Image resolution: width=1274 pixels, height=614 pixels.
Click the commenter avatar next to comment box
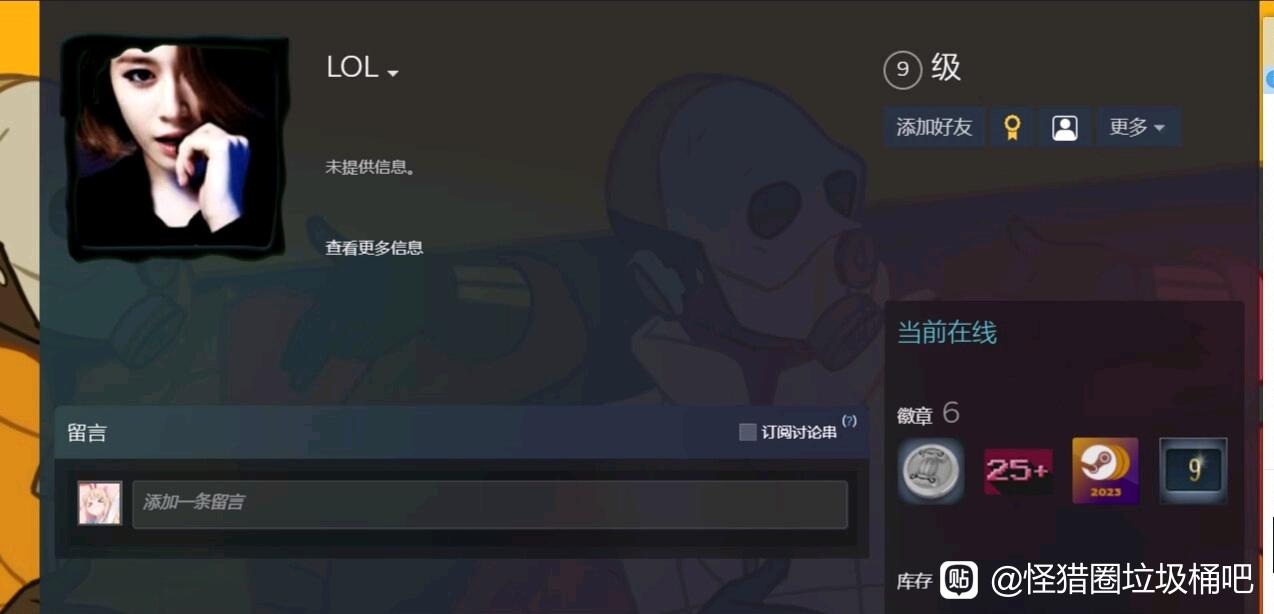click(x=100, y=503)
